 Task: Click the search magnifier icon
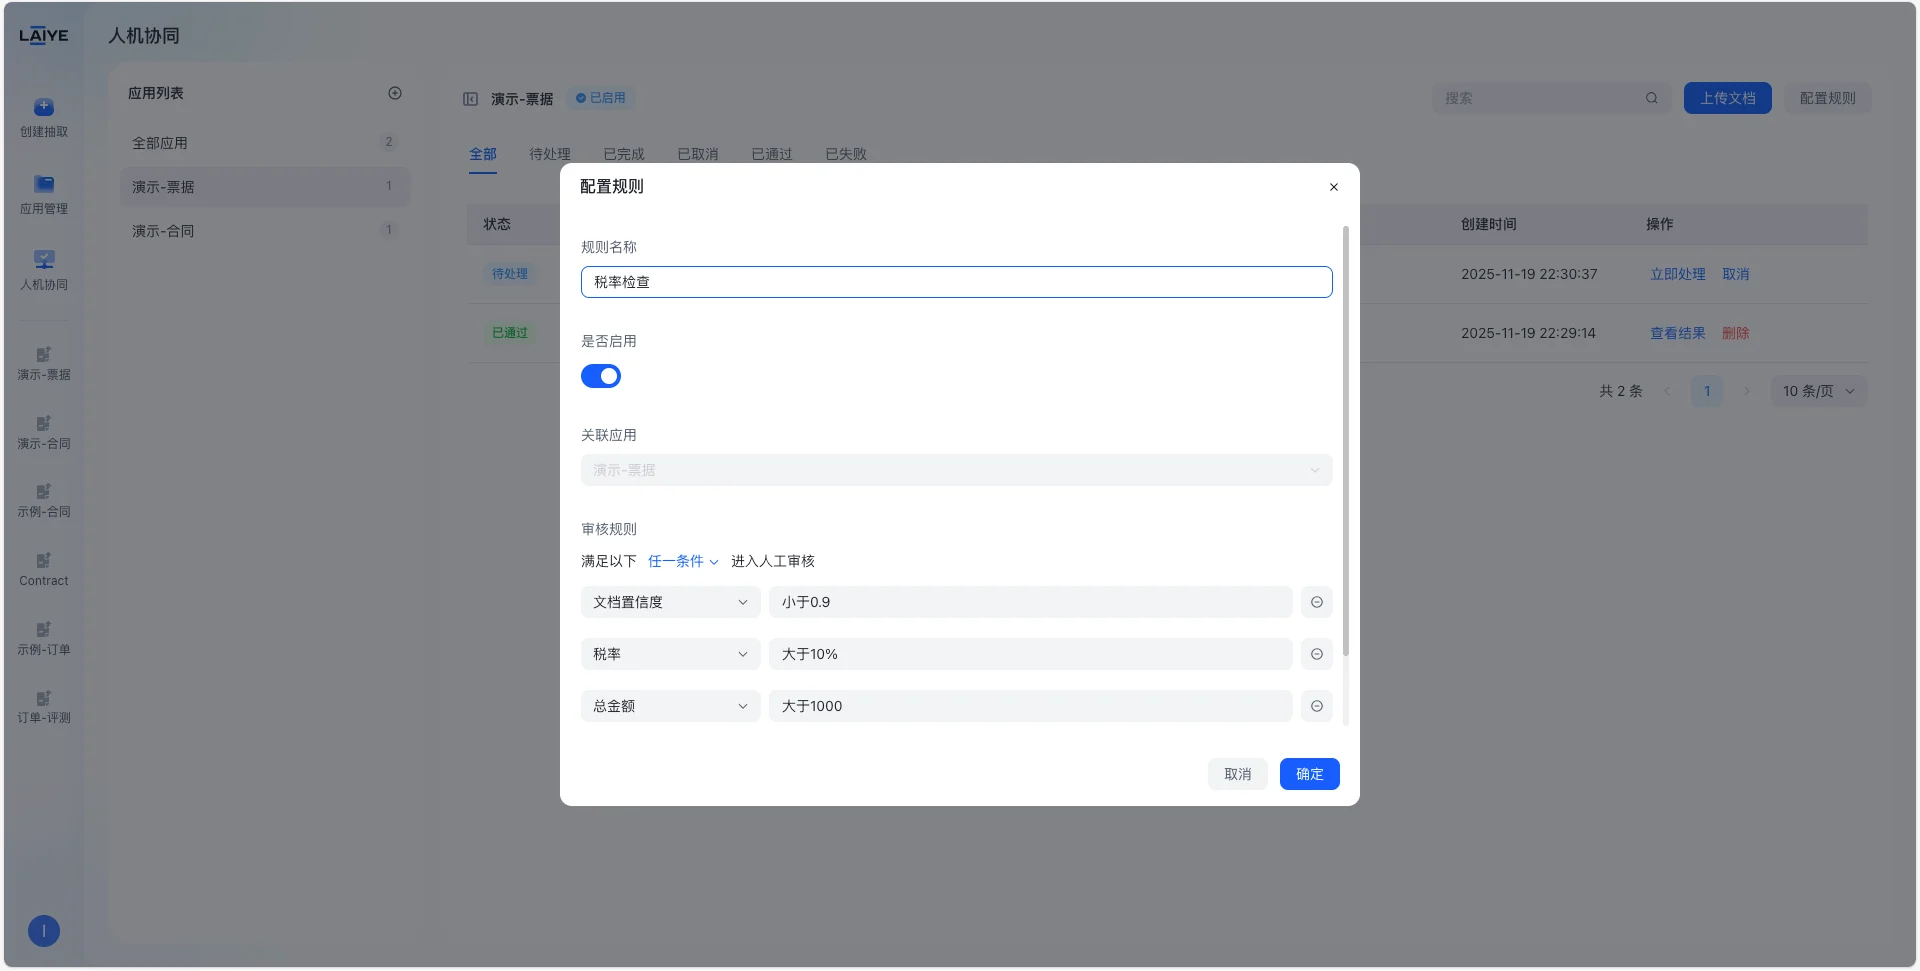pos(1652,98)
